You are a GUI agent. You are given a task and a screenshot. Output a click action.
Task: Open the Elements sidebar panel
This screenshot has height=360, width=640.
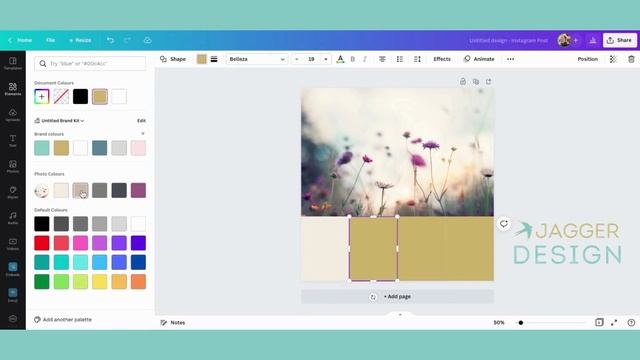click(x=13, y=89)
